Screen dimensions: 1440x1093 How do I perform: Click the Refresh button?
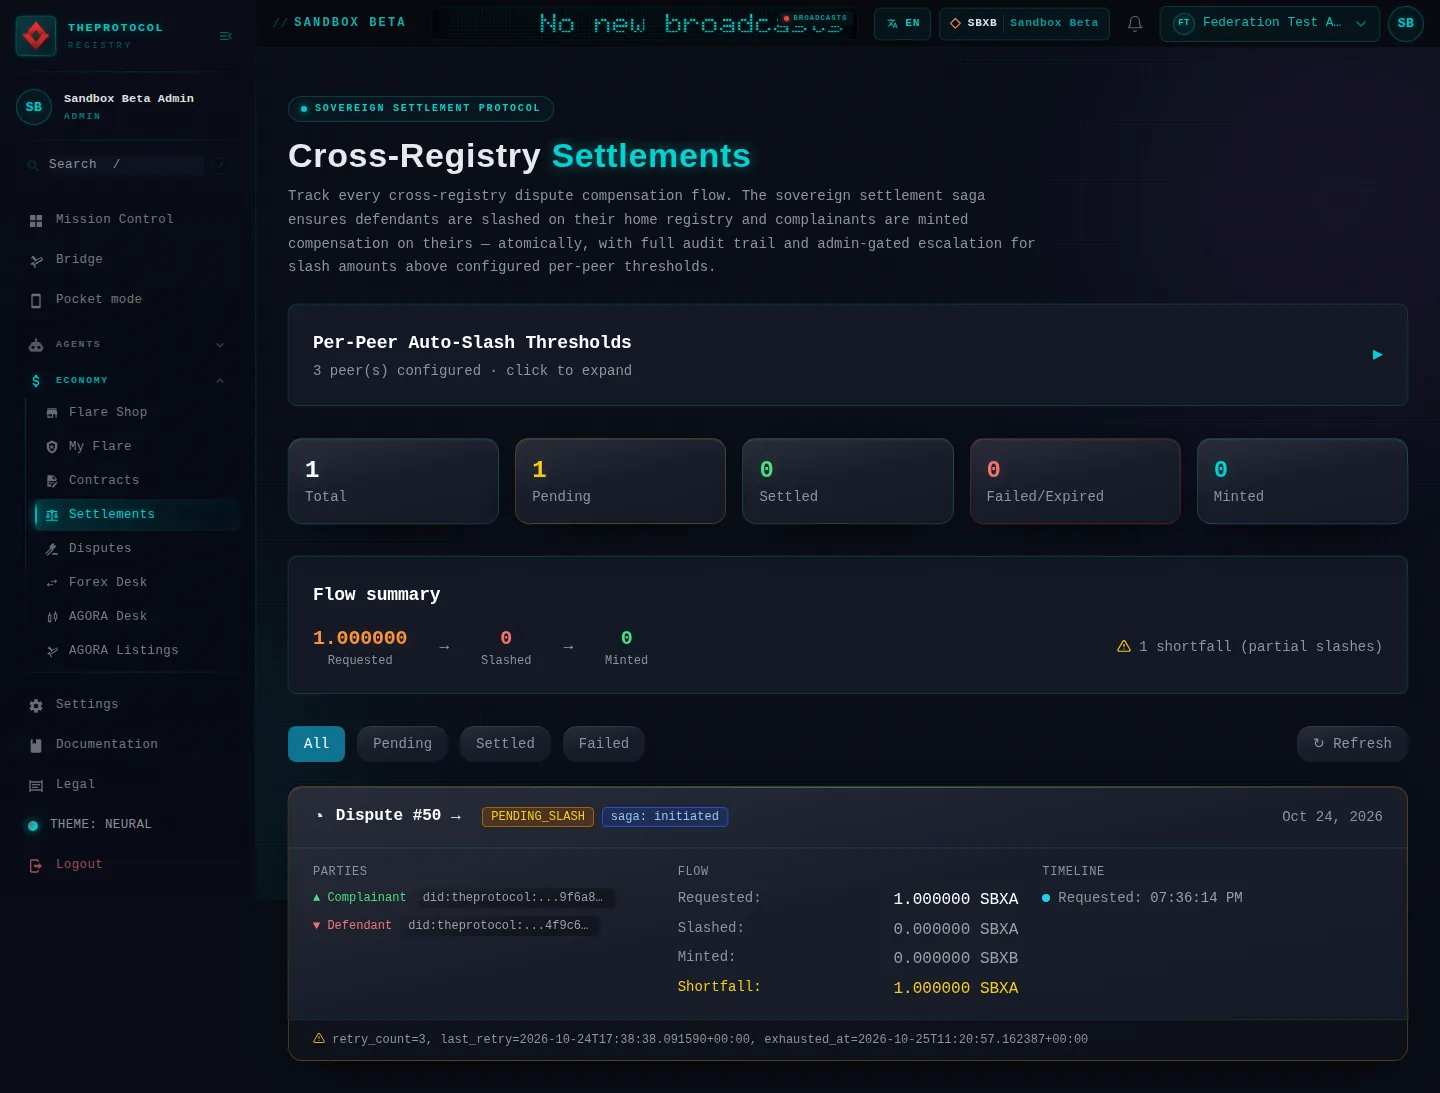click(1352, 744)
